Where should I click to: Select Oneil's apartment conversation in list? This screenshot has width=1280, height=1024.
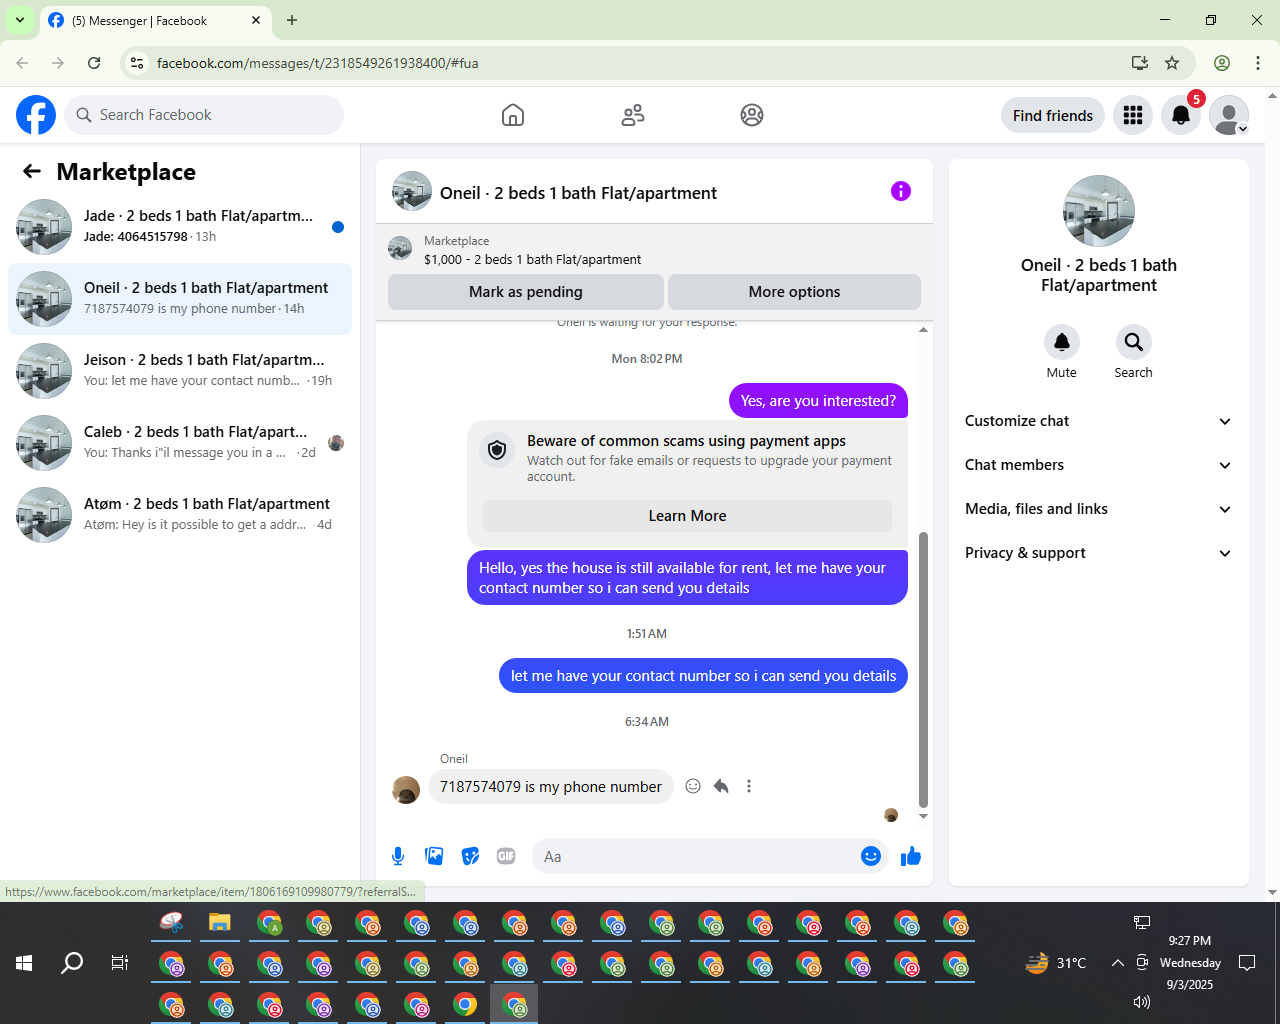(180, 299)
